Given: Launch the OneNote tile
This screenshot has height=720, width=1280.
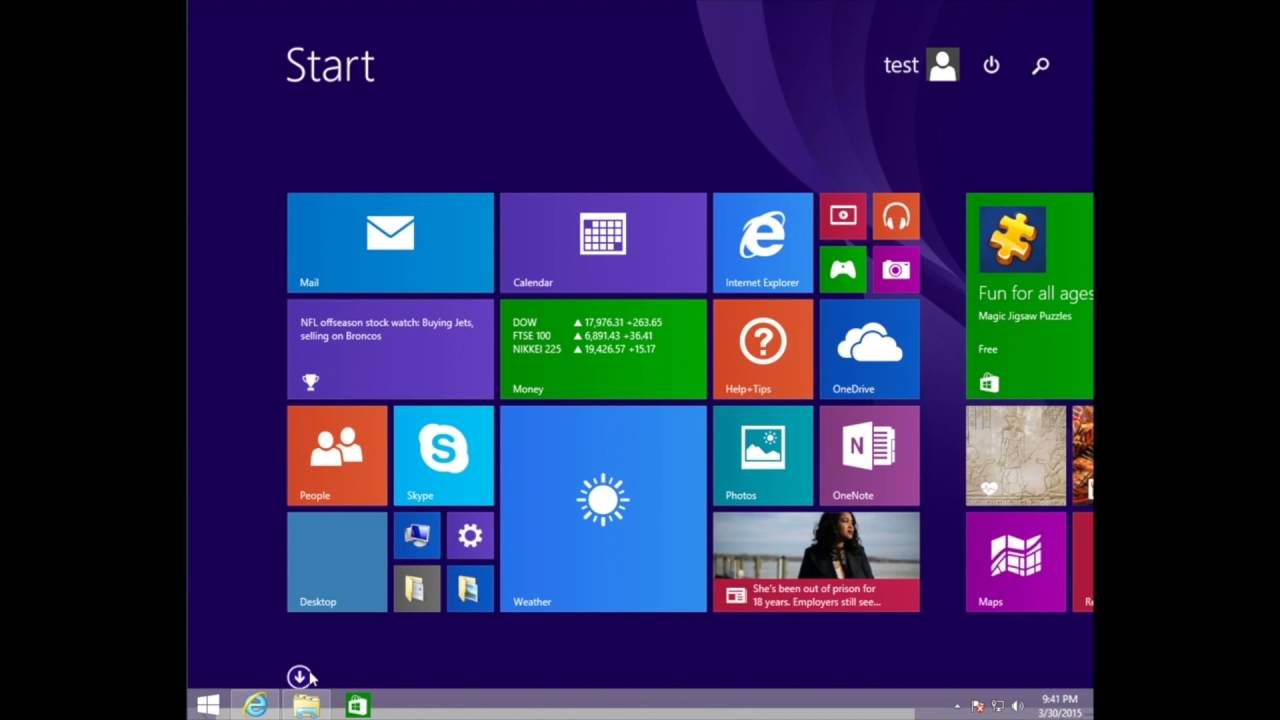Looking at the screenshot, I should (x=870, y=455).
